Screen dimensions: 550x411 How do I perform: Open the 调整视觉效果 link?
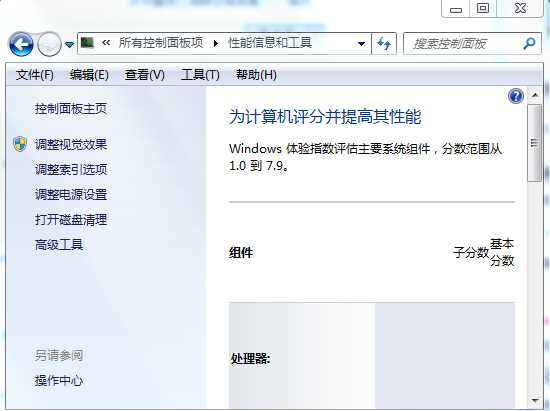tap(71, 144)
